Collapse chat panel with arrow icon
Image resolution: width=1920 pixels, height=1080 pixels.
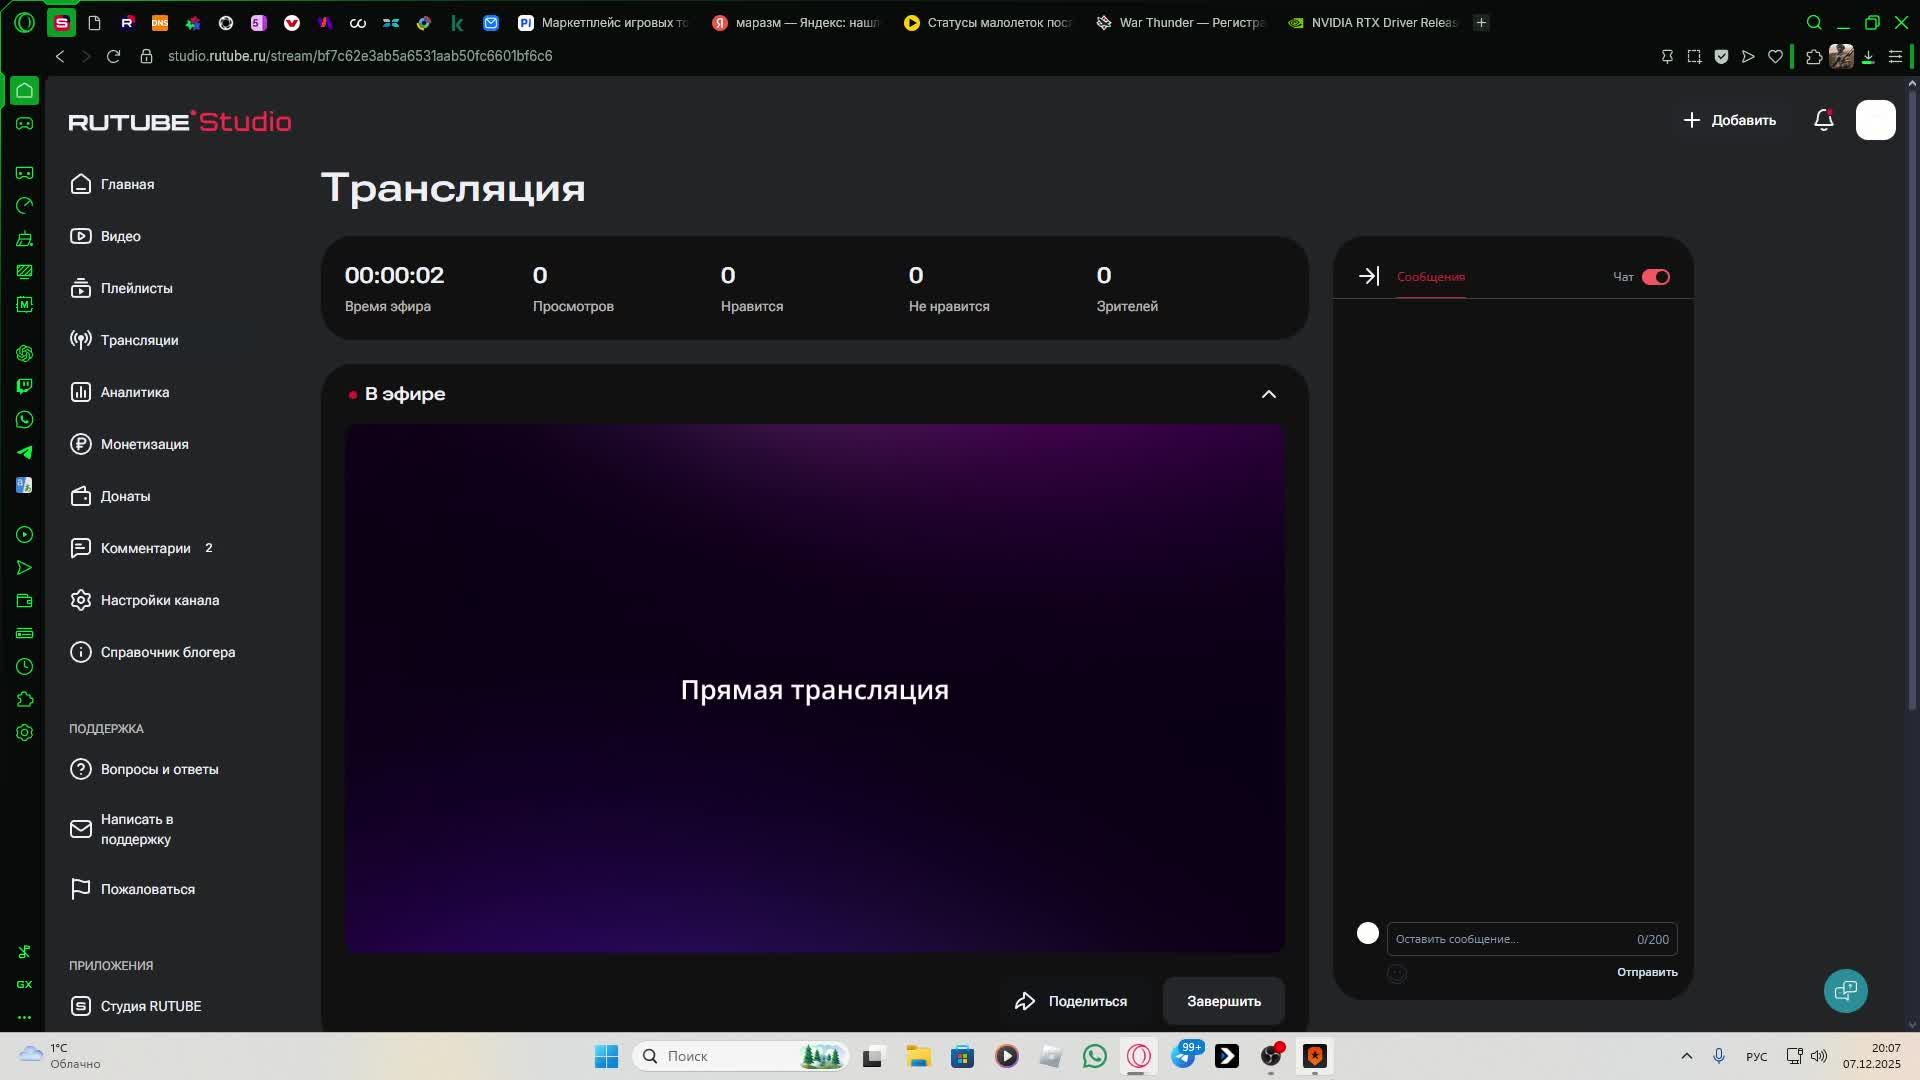1368,276
